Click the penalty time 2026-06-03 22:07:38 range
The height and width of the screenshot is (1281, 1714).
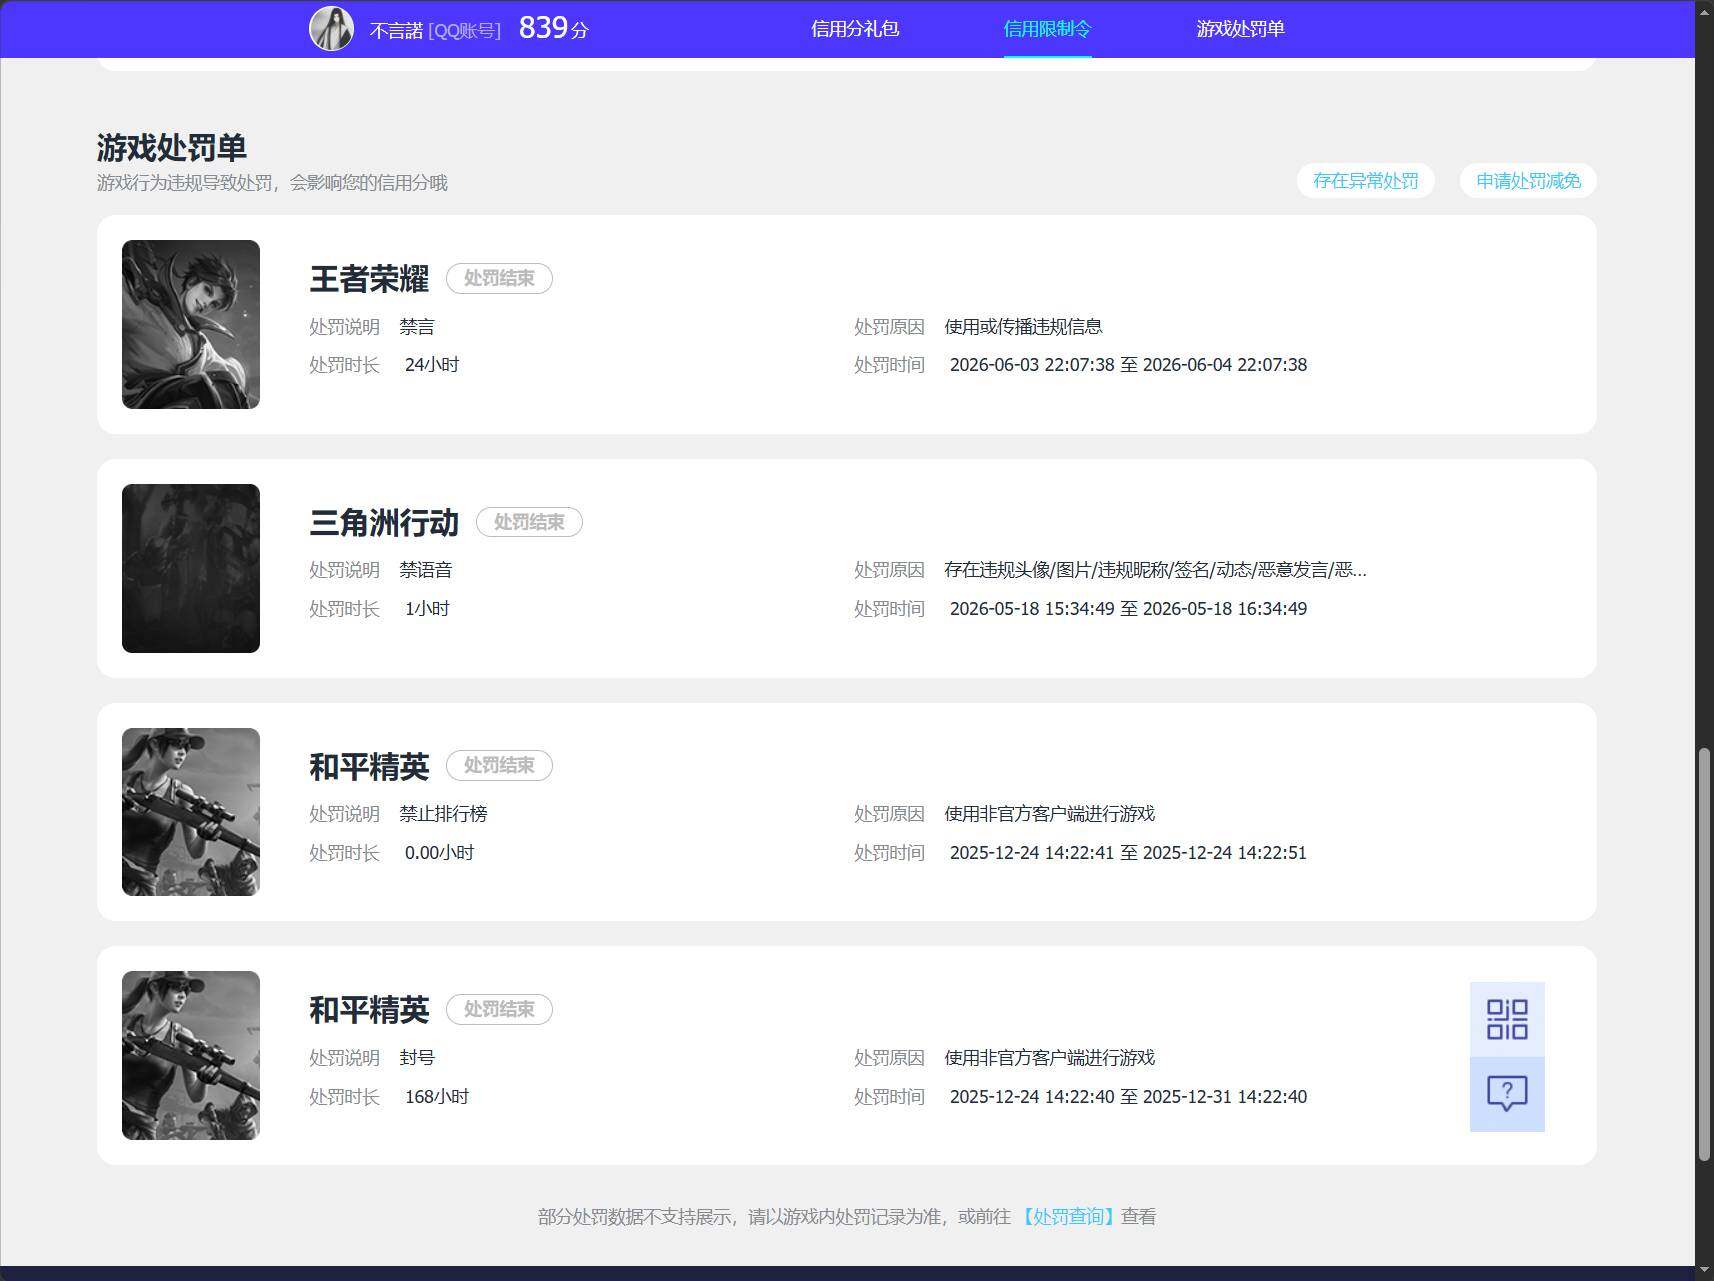pos(1128,365)
